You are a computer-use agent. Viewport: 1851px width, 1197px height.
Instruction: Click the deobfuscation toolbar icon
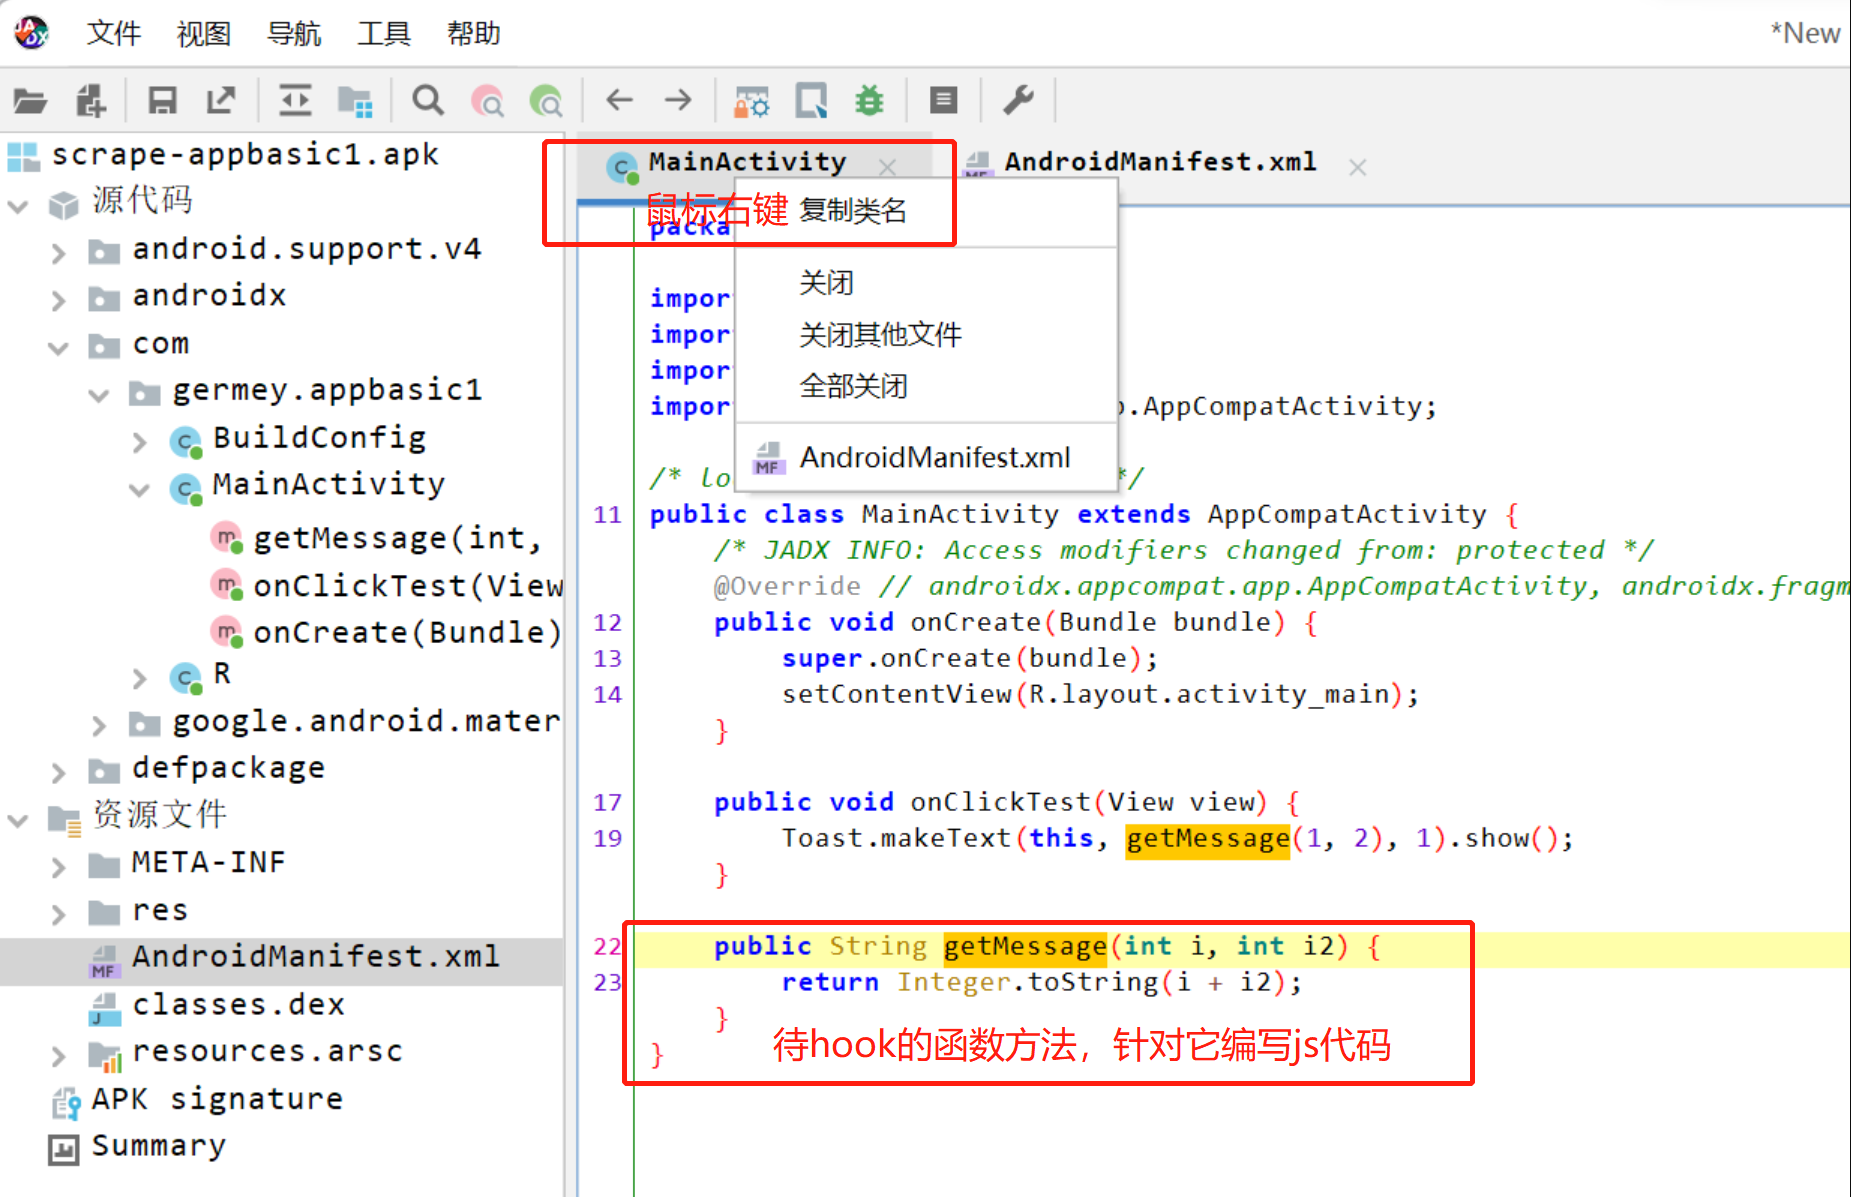pyautogui.click(x=752, y=101)
